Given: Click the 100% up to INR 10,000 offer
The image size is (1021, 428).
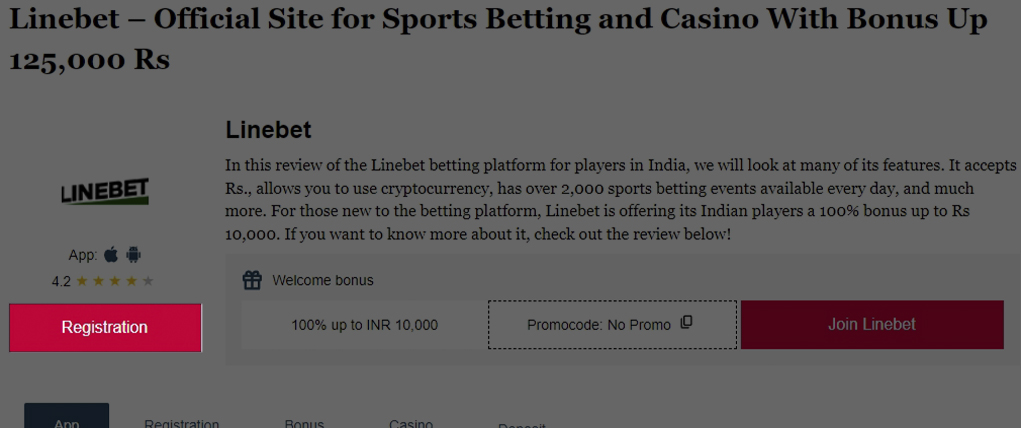Looking at the screenshot, I should [364, 325].
